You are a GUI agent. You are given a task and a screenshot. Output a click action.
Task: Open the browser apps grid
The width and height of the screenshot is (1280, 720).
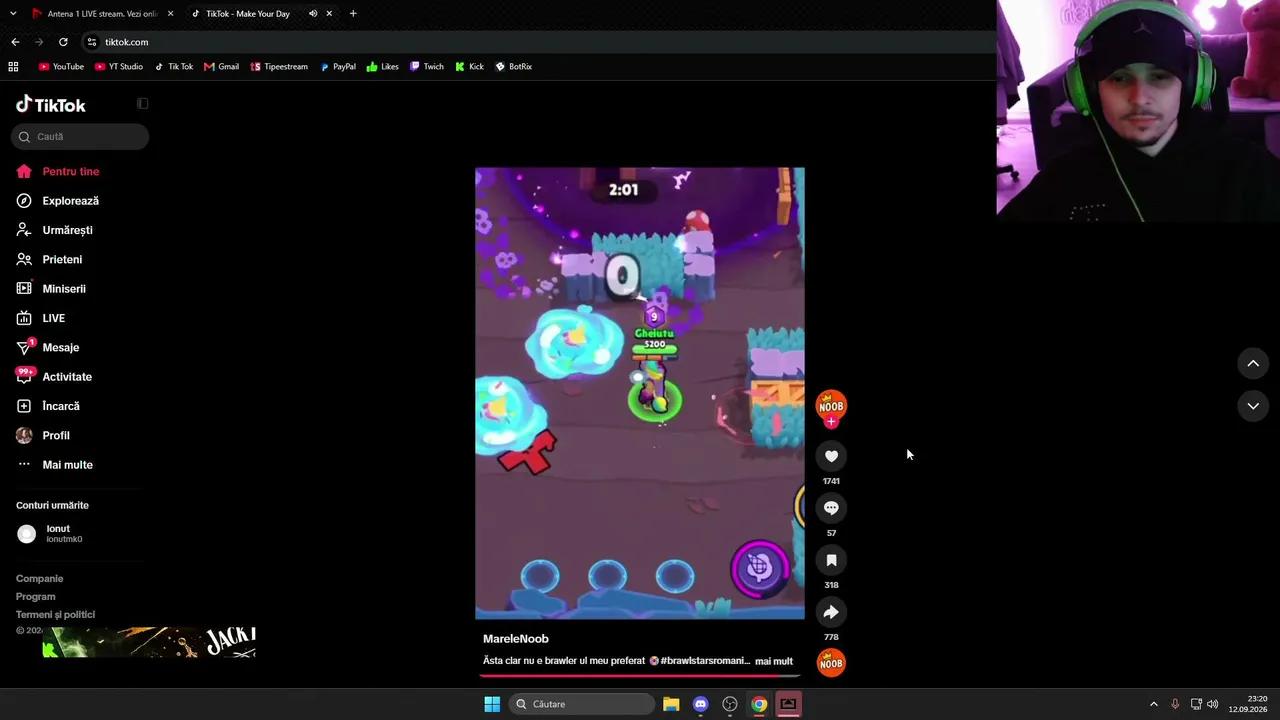13,67
